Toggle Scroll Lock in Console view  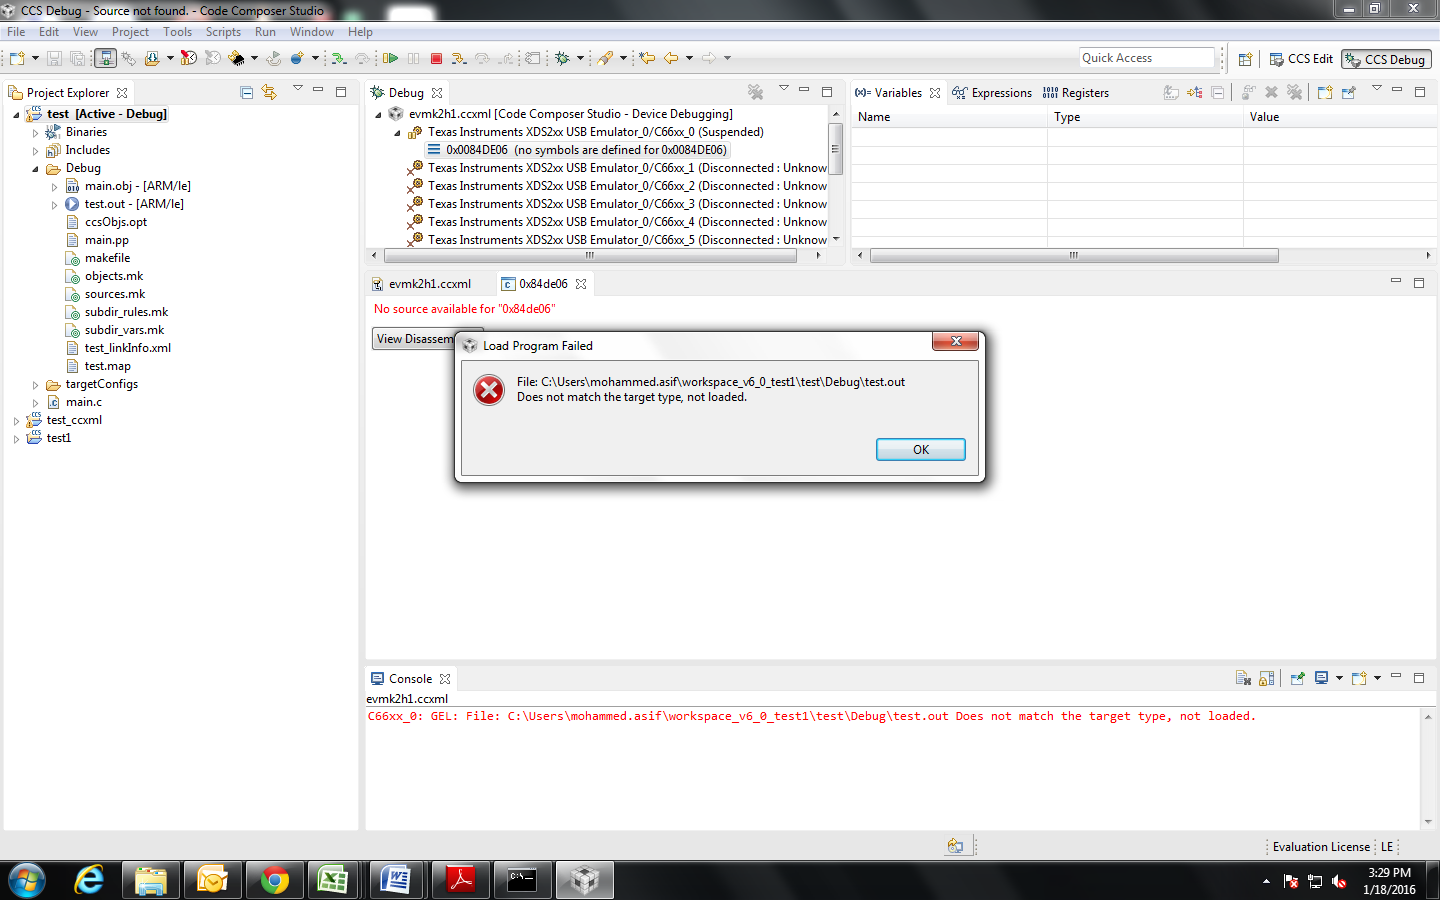[x=1267, y=678]
